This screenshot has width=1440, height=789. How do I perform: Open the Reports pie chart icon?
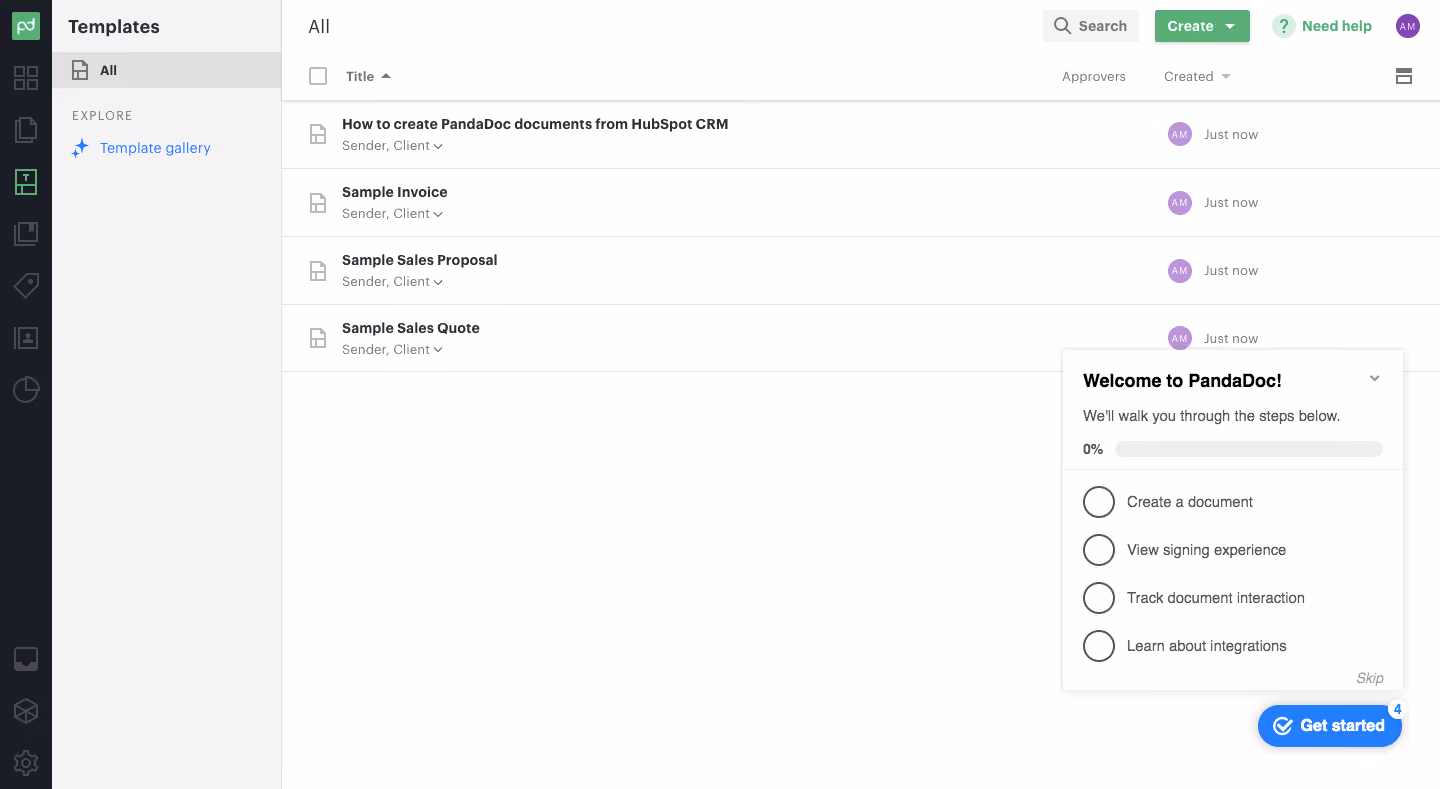tap(26, 390)
